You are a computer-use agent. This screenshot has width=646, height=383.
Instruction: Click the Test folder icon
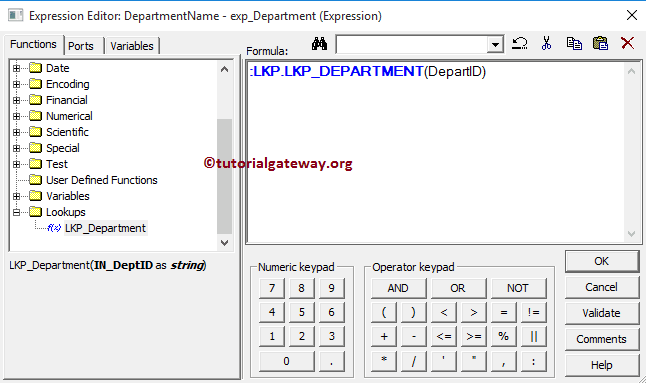click(36, 164)
